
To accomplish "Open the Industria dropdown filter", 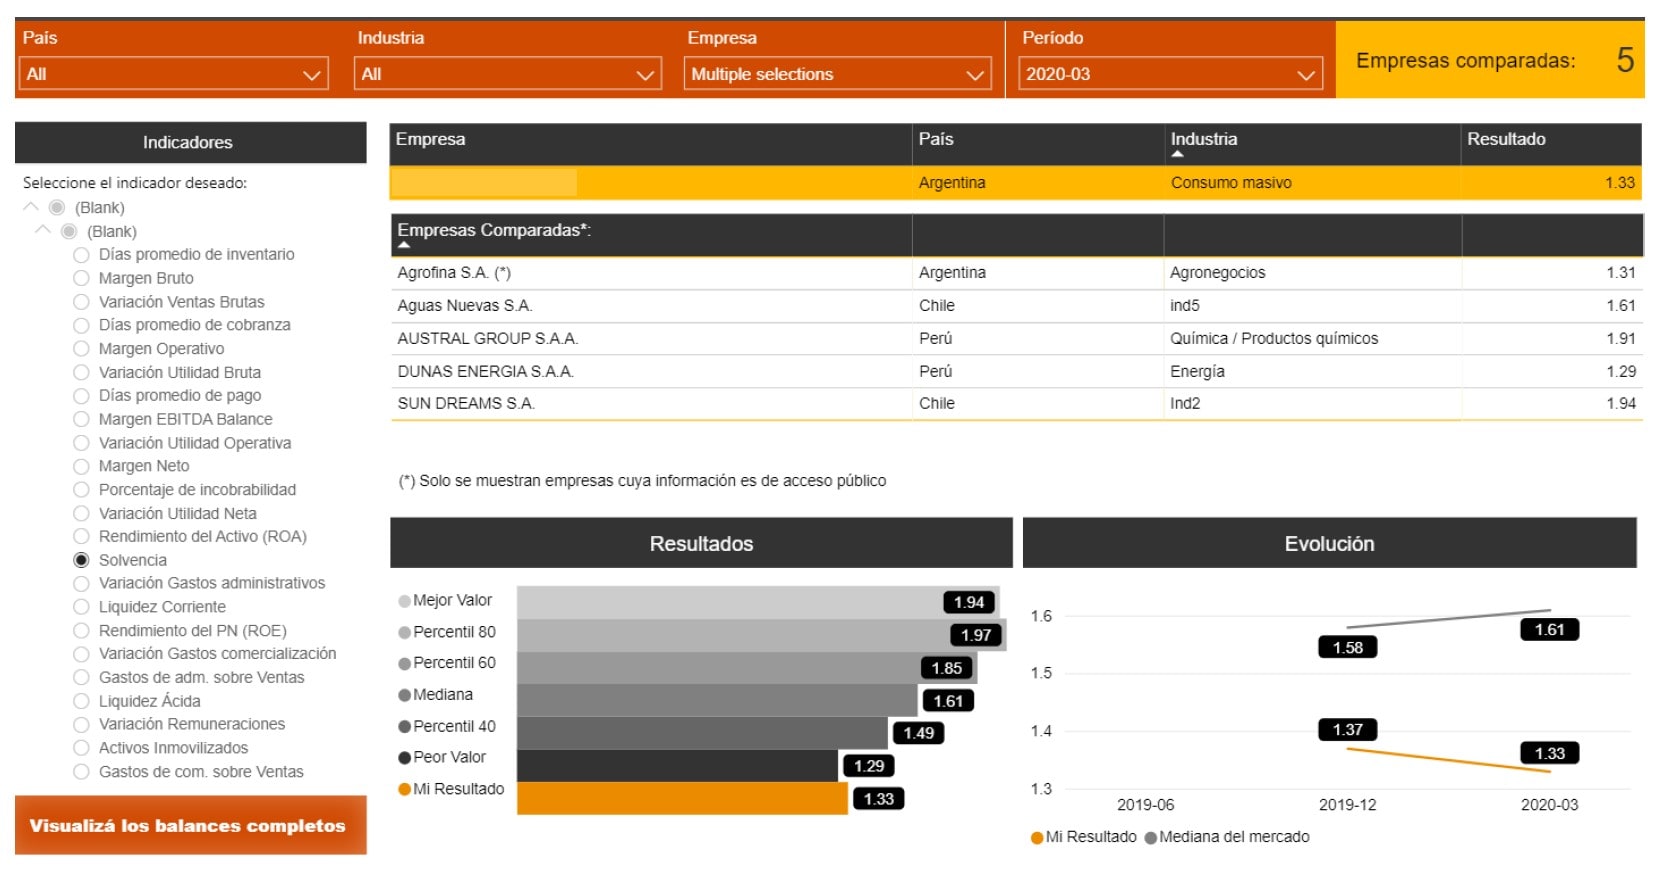I will (507, 74).
